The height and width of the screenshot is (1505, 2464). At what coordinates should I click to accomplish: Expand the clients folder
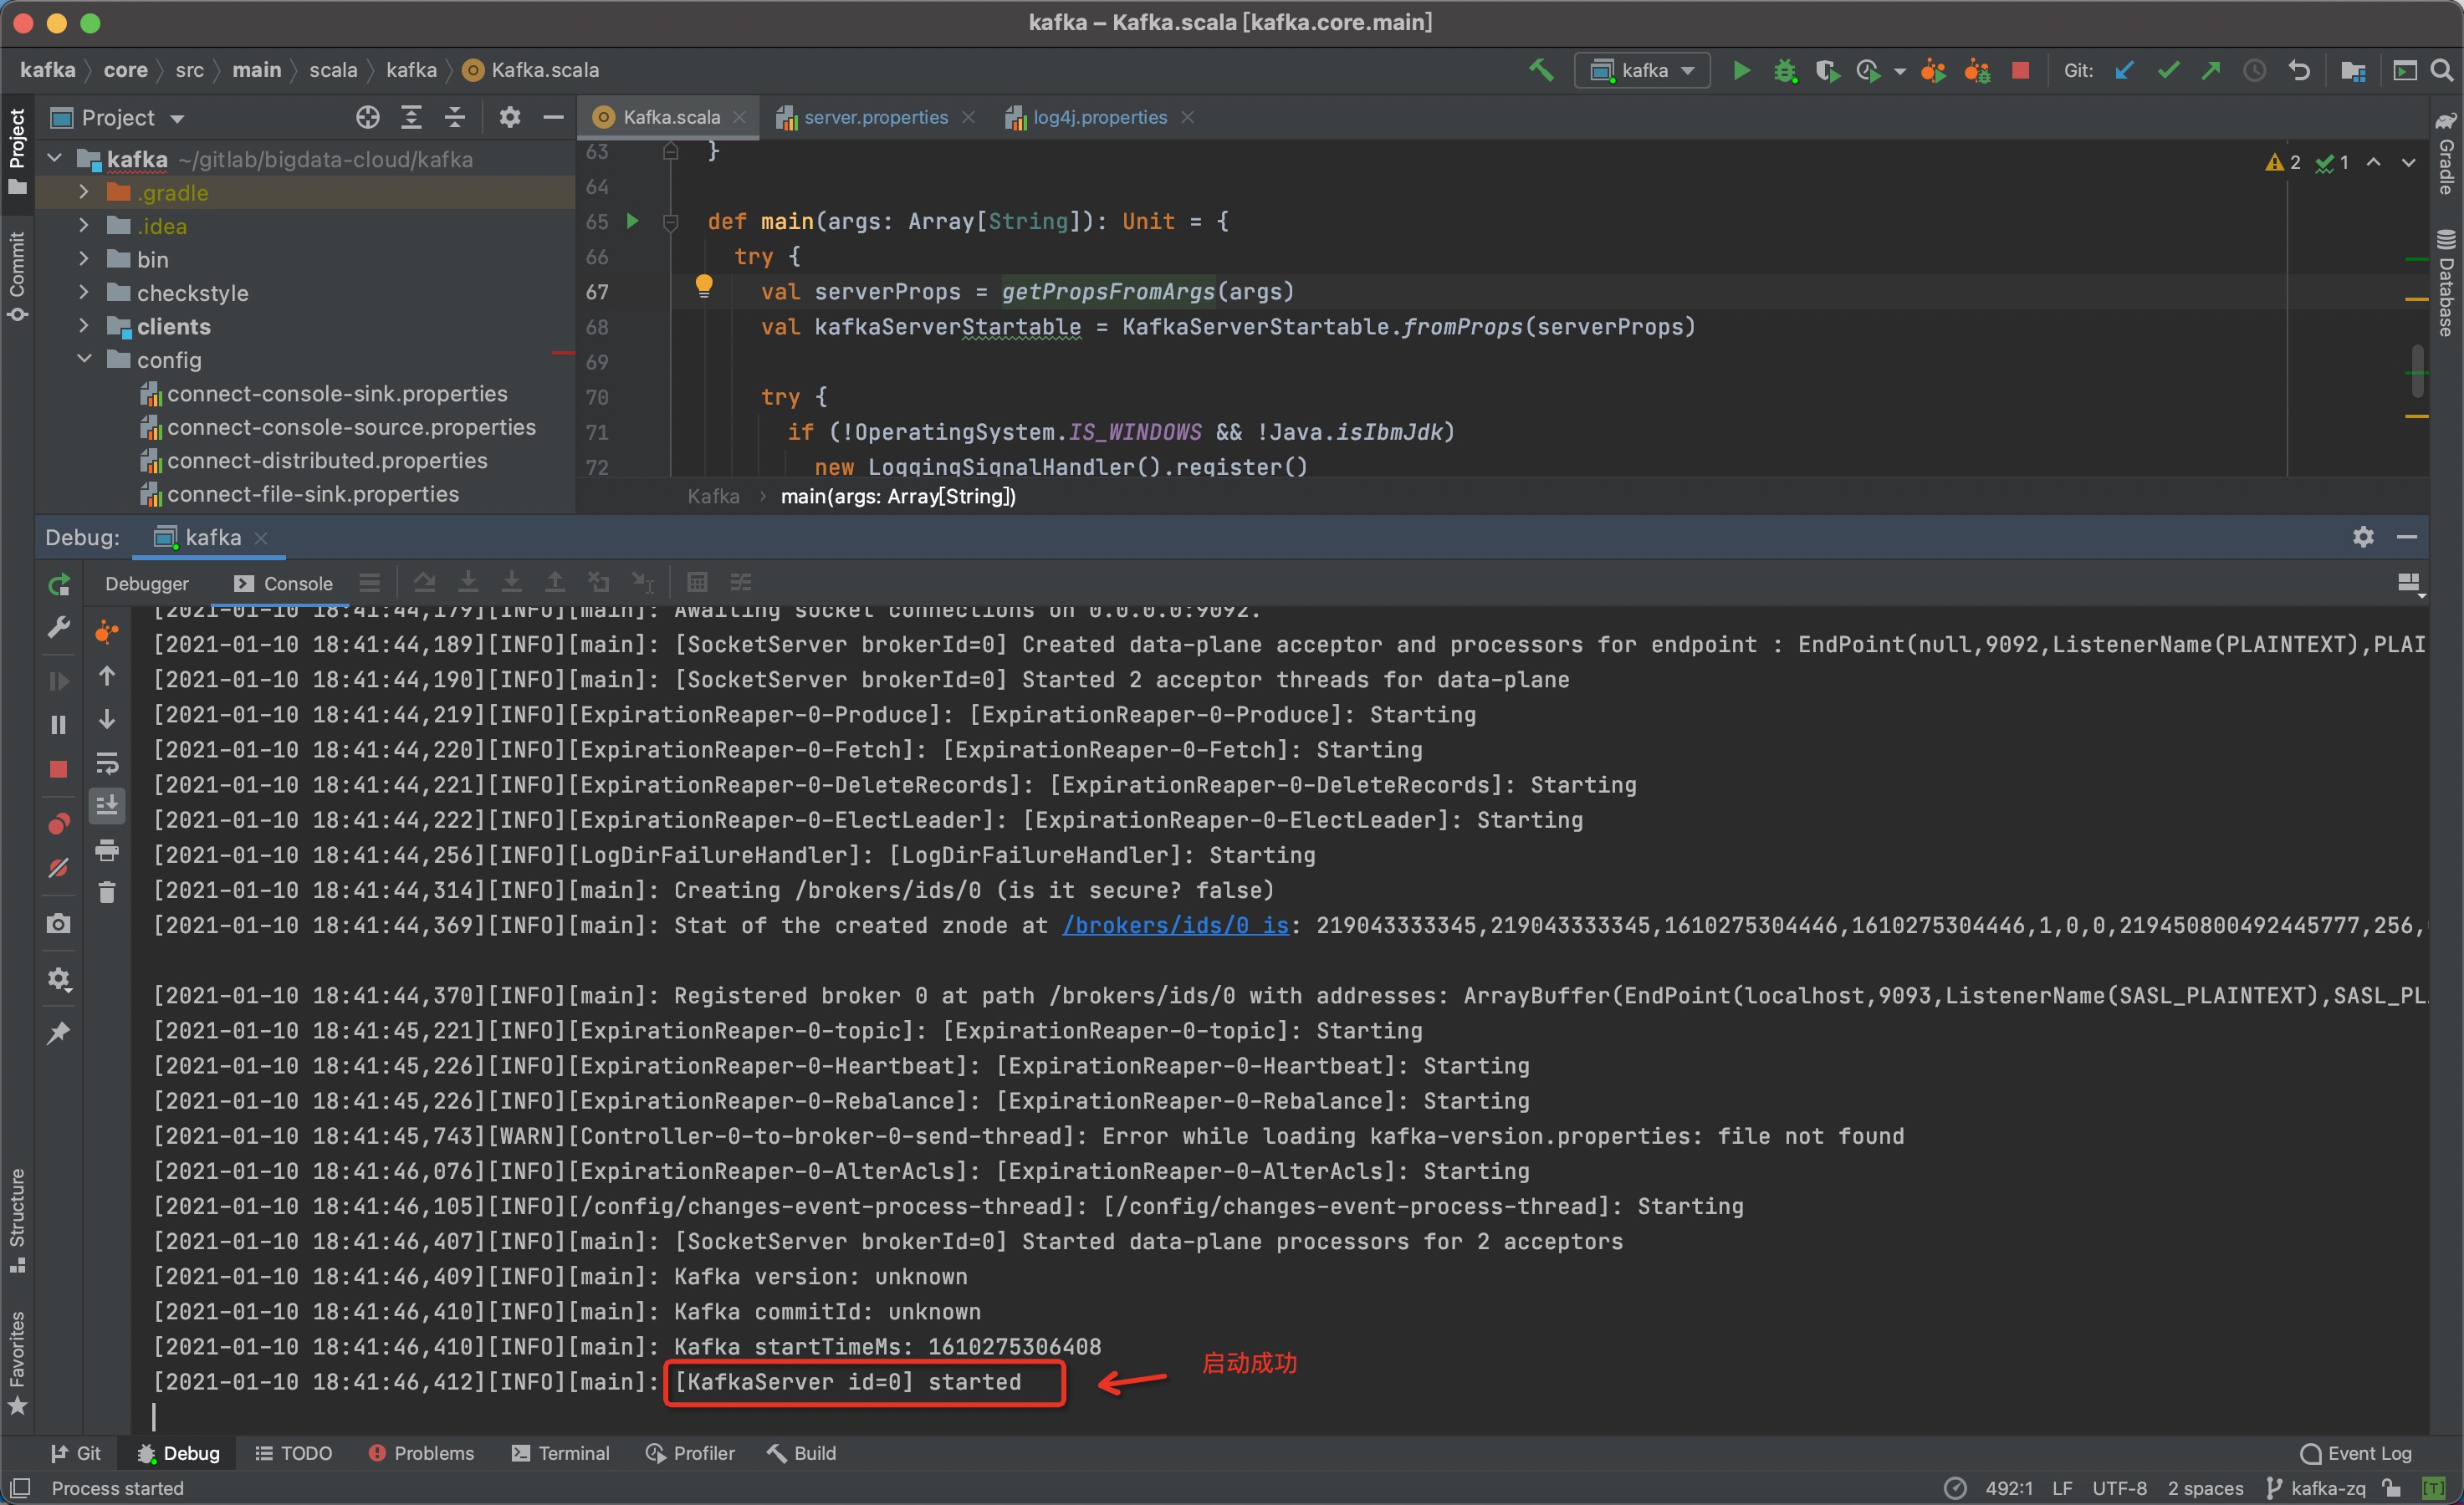[x=84, y=326]
